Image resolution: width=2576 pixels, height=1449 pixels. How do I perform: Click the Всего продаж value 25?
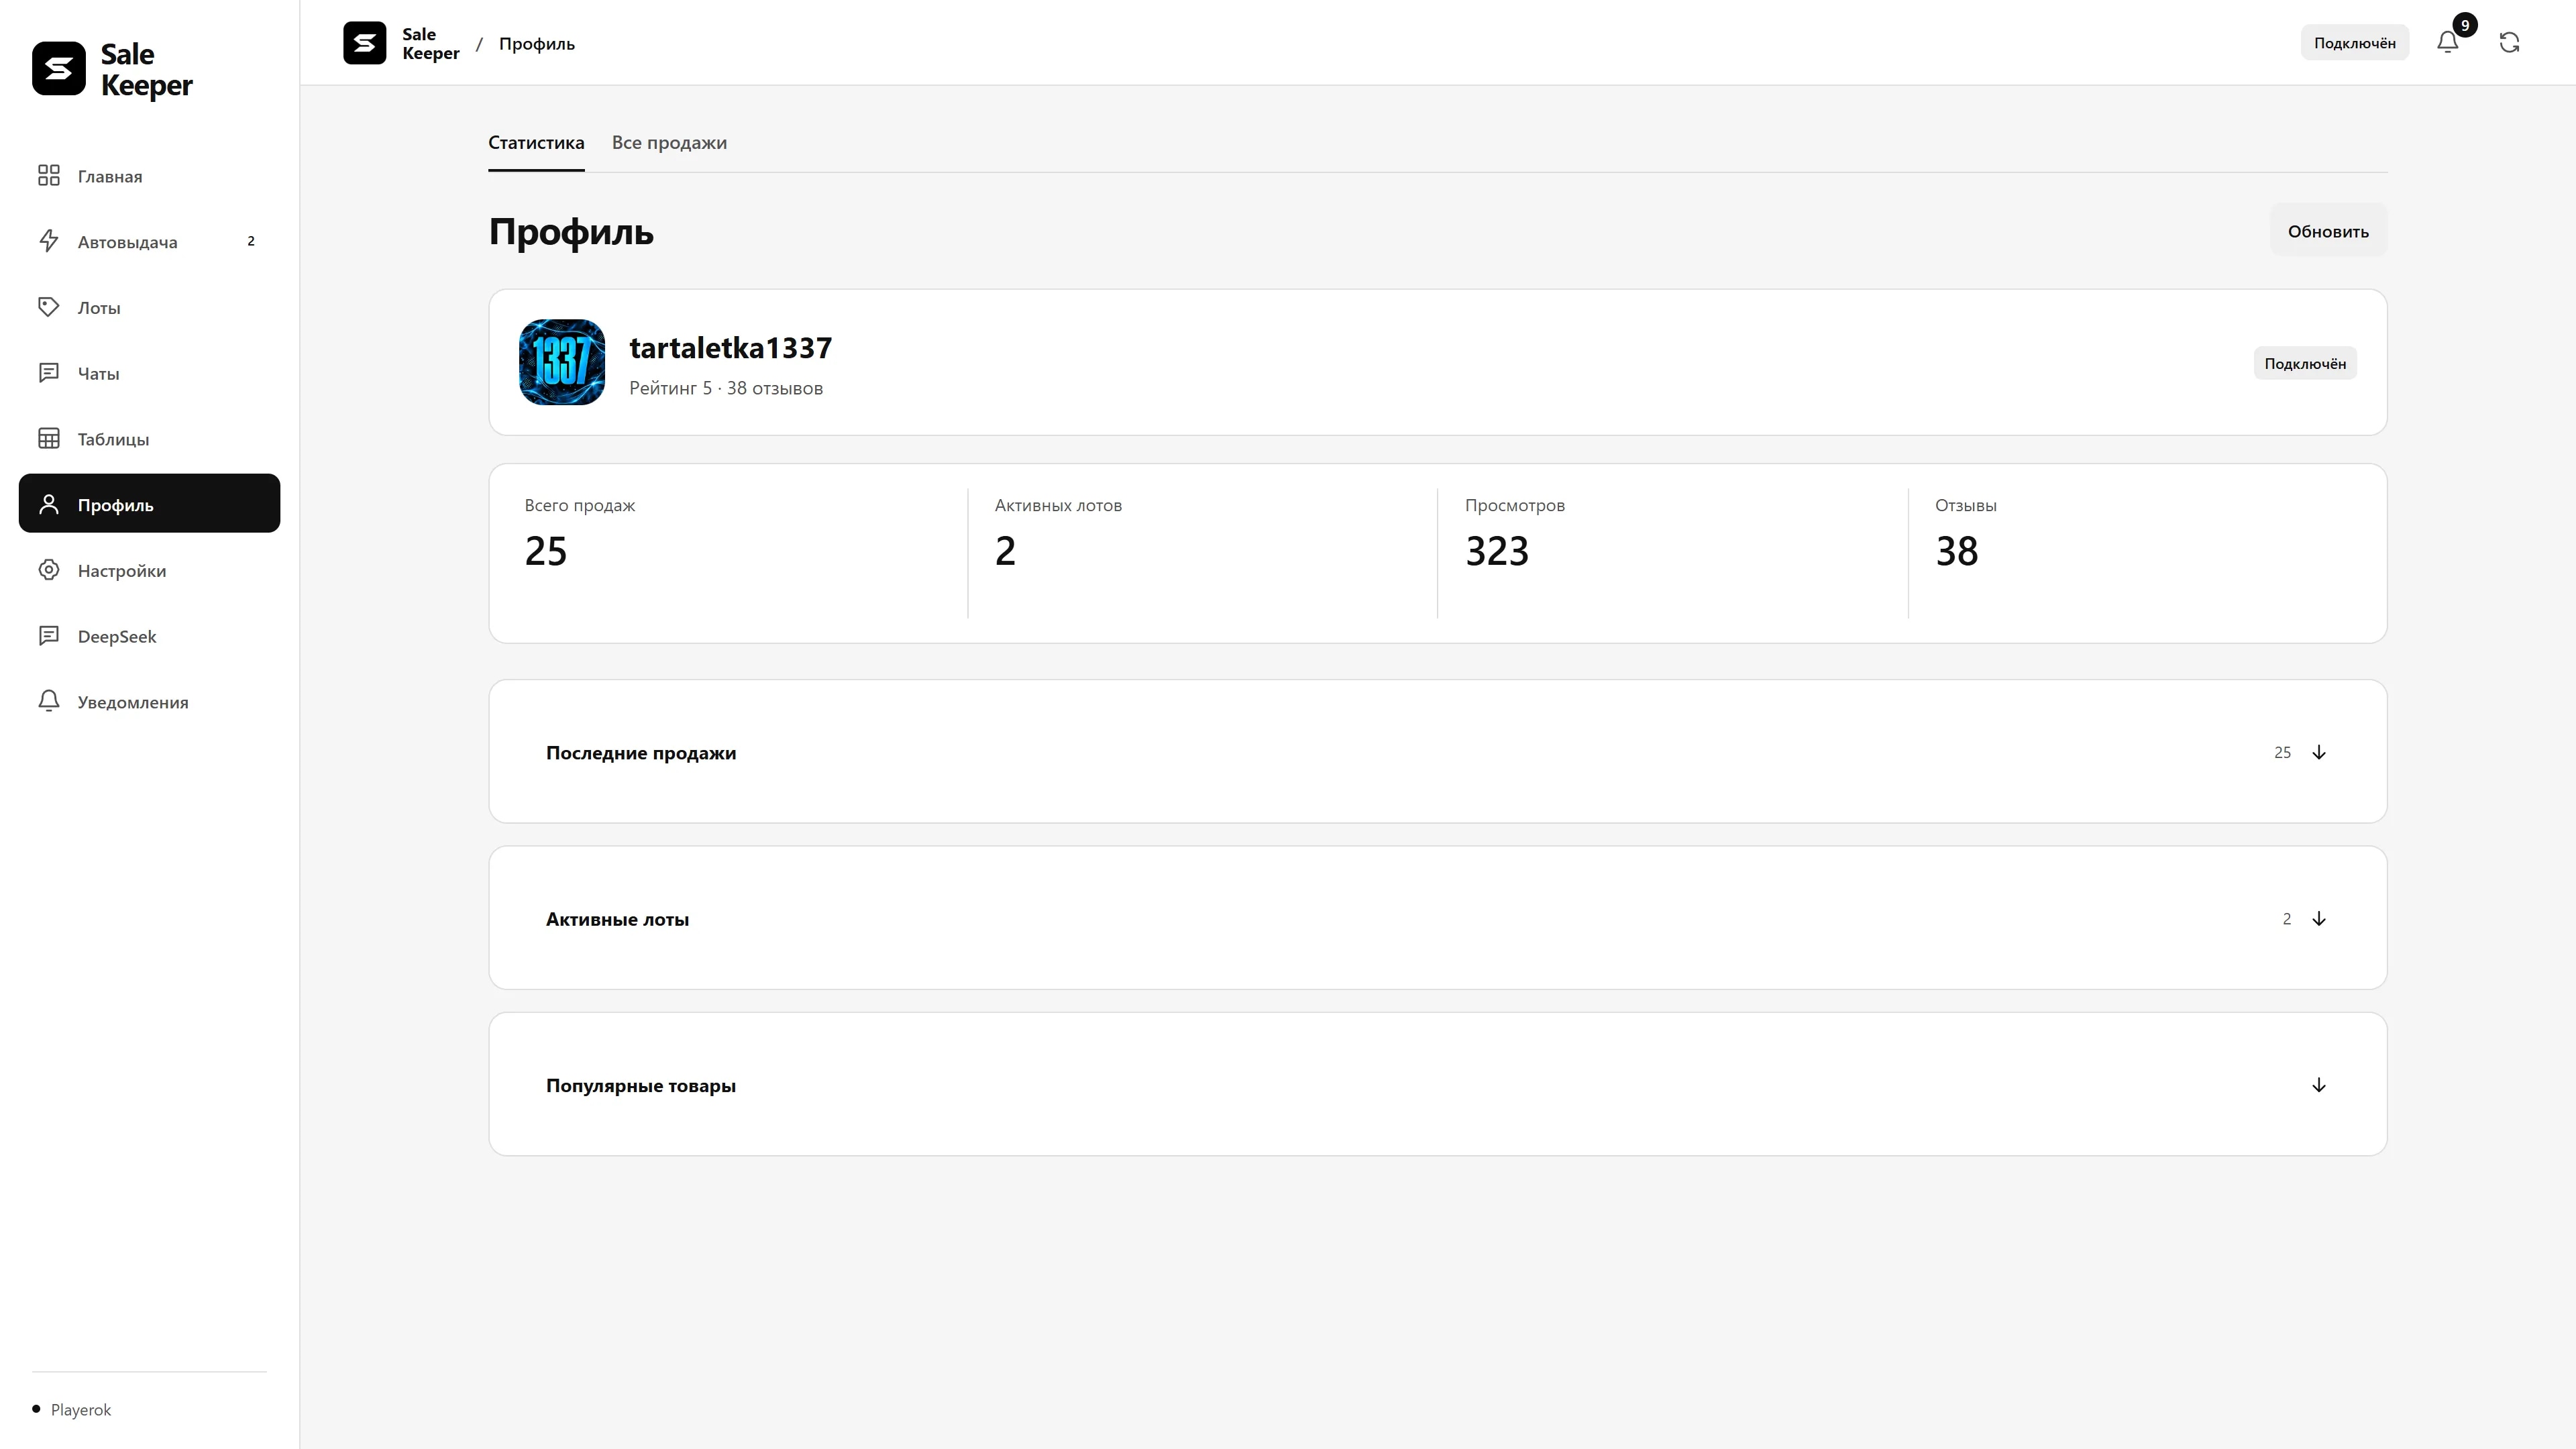click(x=546, y=551)
